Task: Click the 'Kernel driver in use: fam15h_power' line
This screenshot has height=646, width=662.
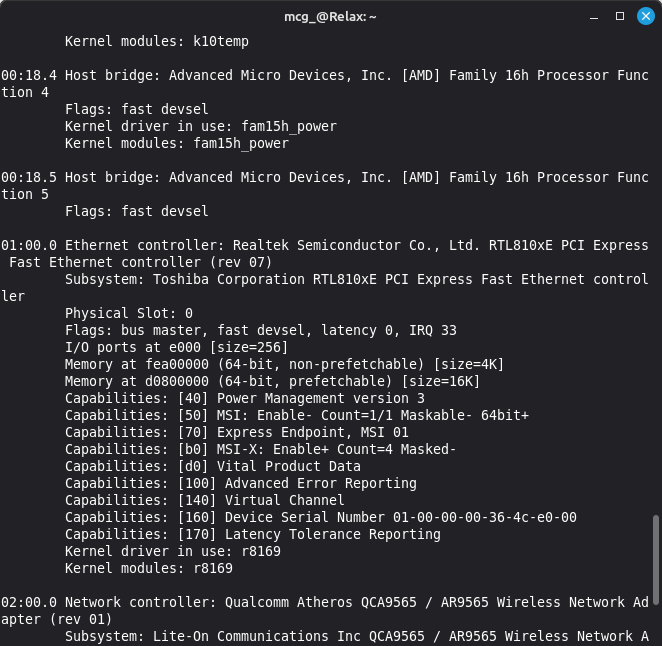Action: pyautogui.click(x=201, y=126)
